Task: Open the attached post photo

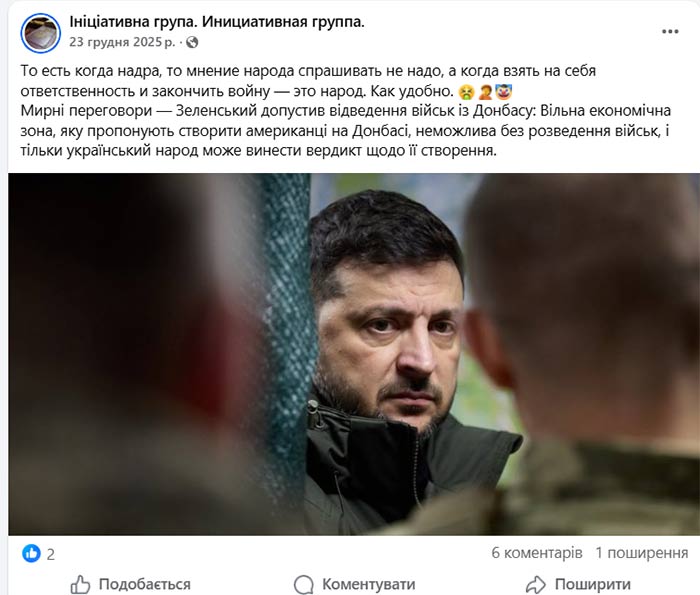Action: (x=354, y=354)
